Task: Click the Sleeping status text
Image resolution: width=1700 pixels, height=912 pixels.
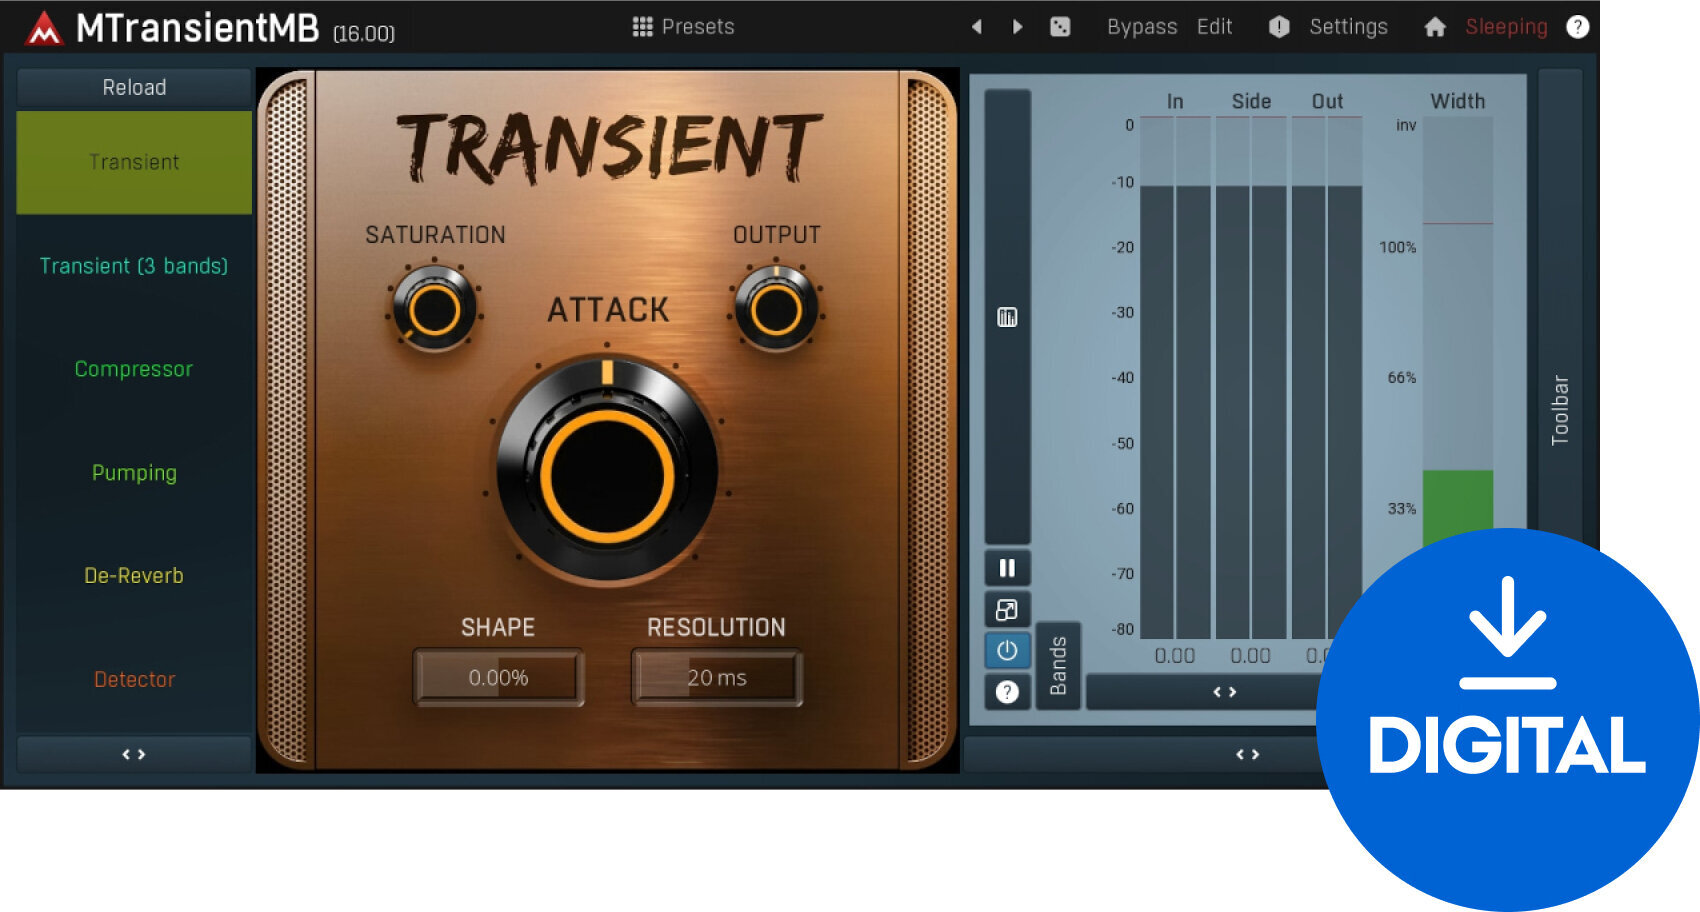Action: [x=1505, y=27]
